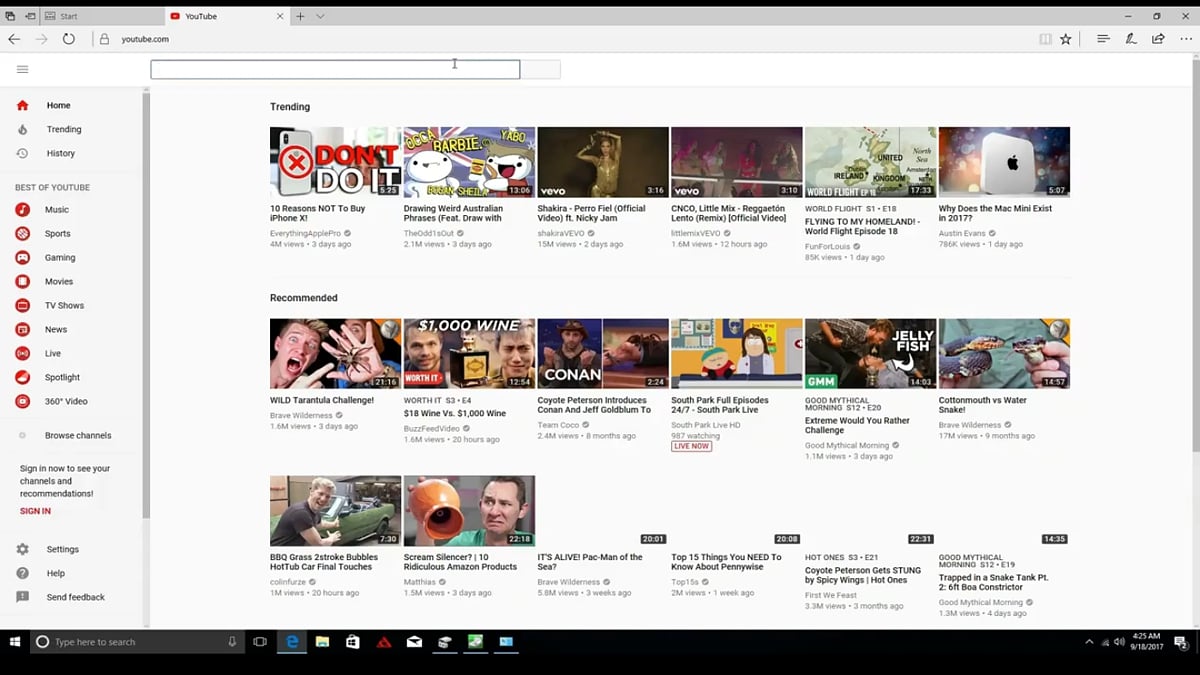
Task: Expand the Edge tab list chevron
Action: coord(320,16)
